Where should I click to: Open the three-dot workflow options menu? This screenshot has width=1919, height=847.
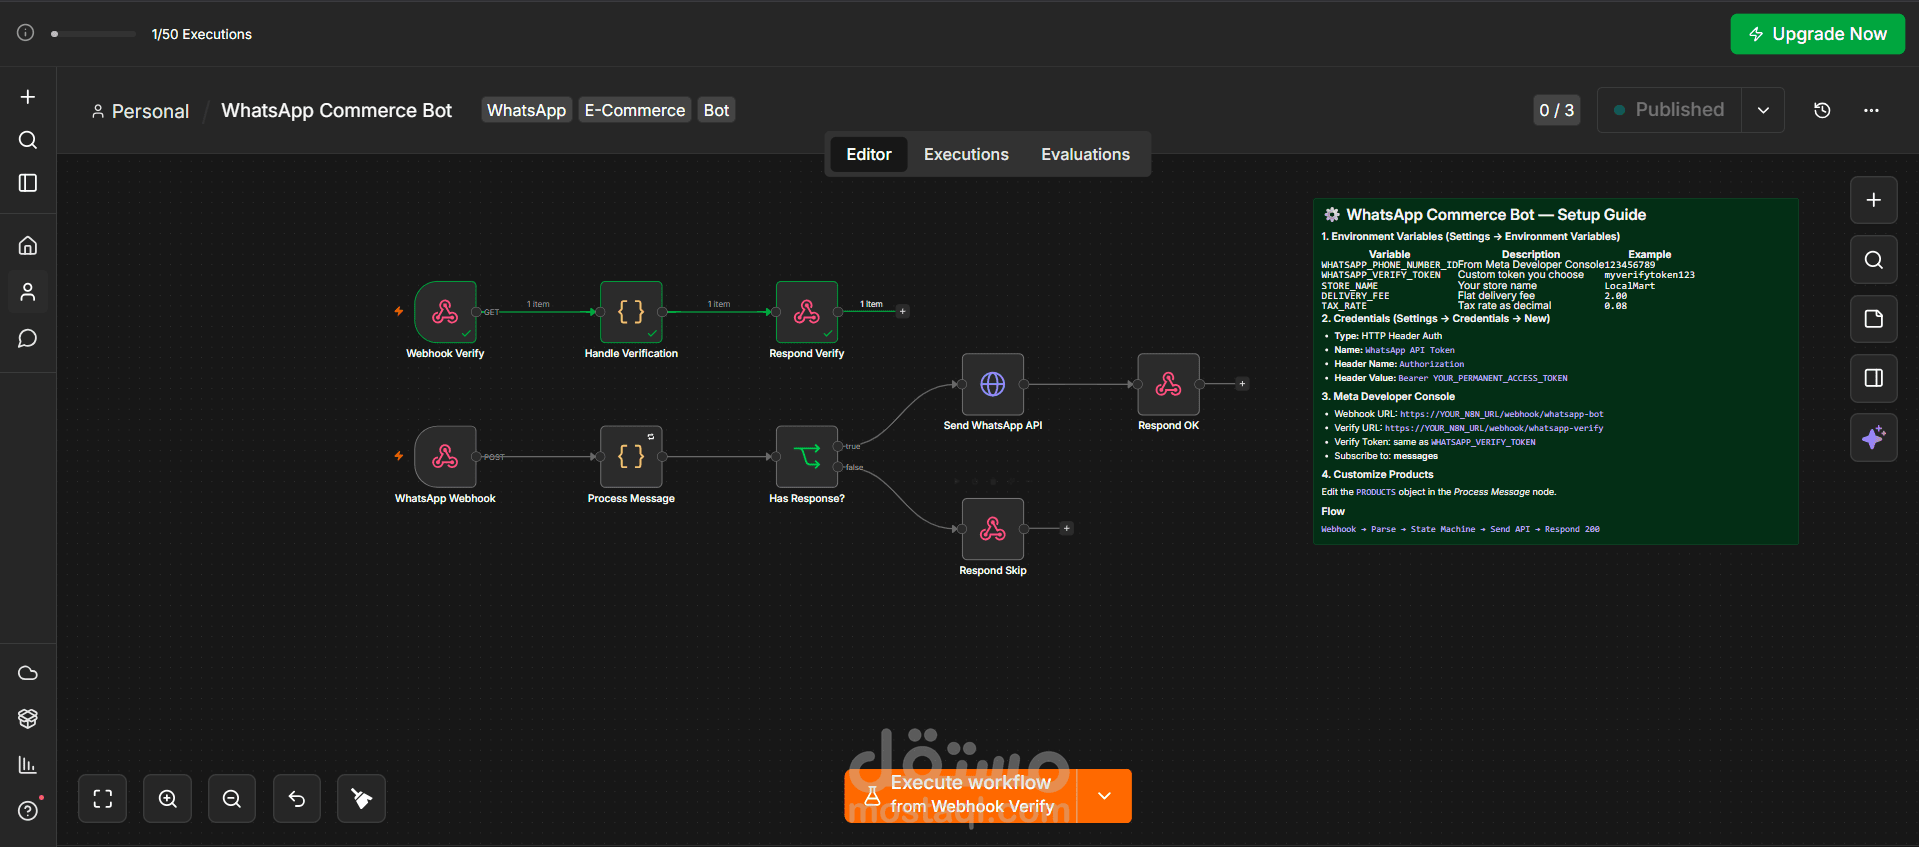(x=1871, y=110)
